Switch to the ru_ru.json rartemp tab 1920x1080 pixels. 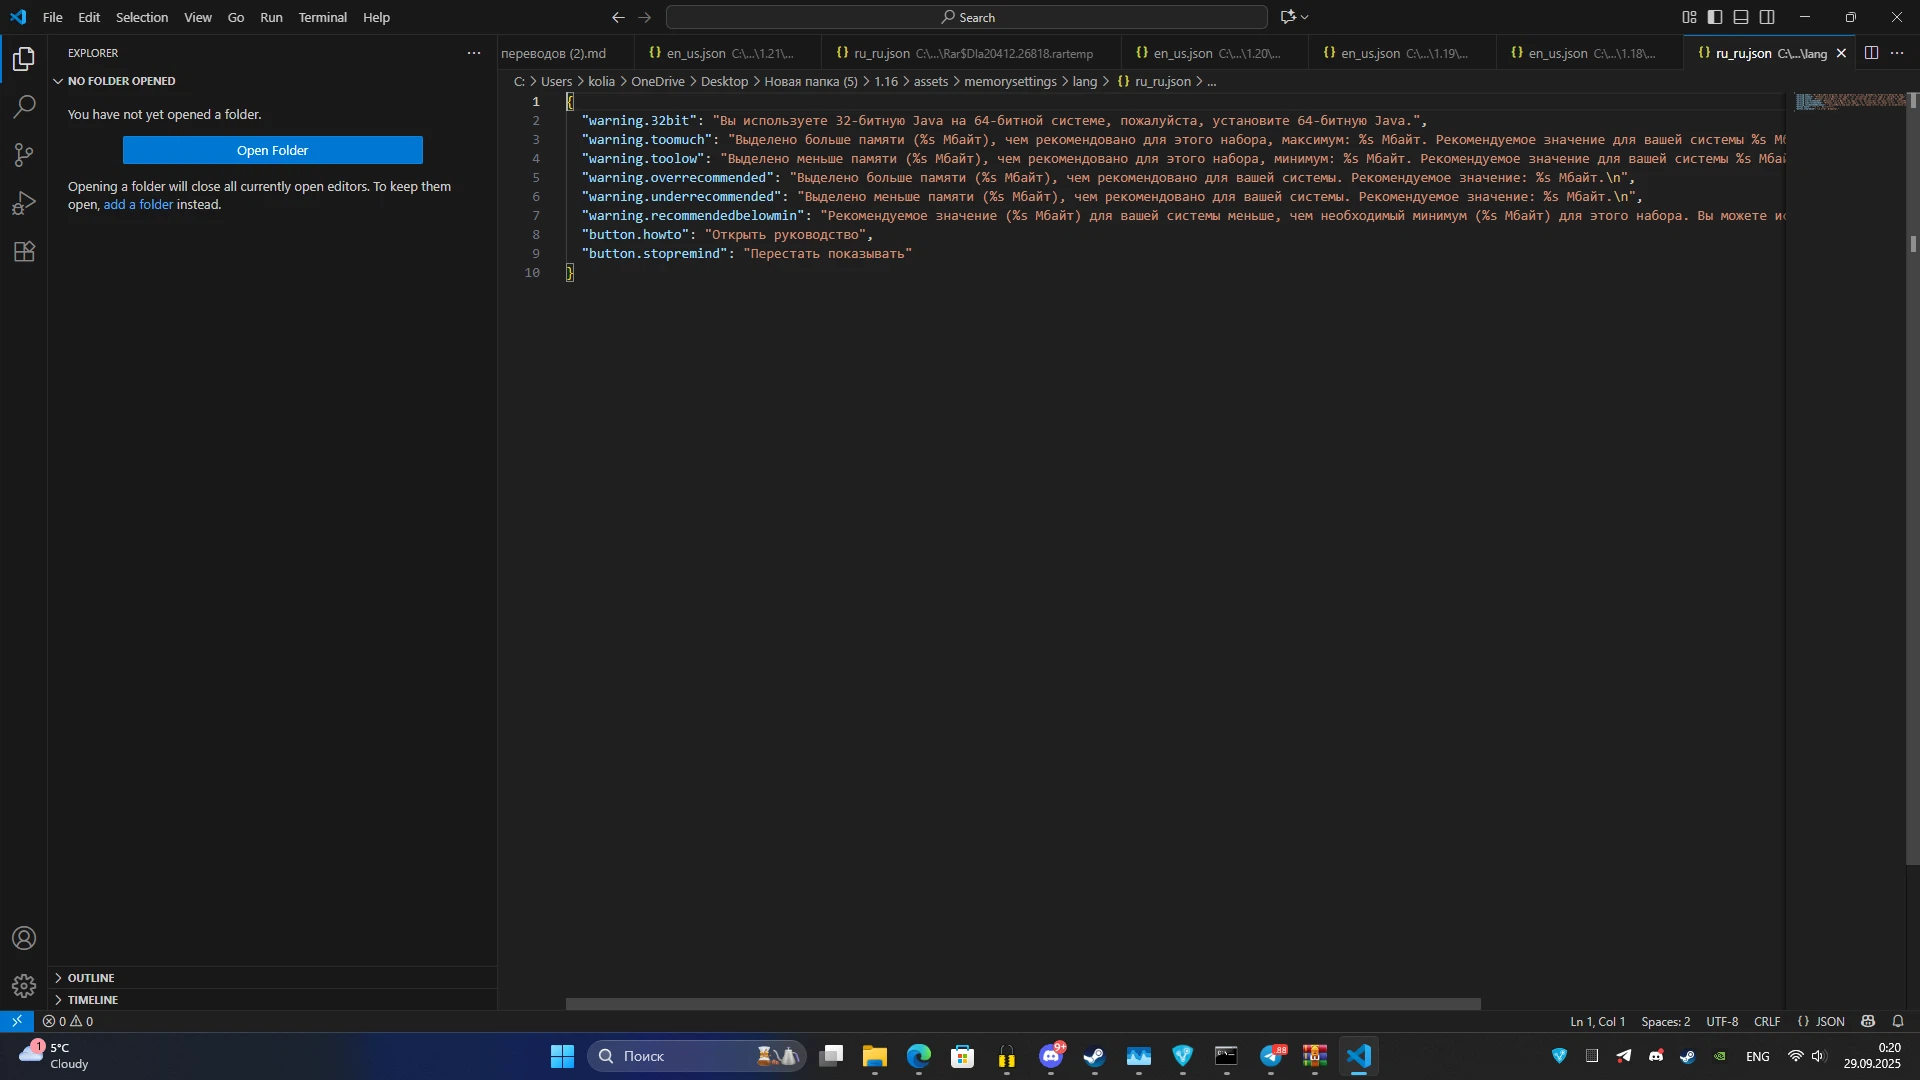pos(965,53)
